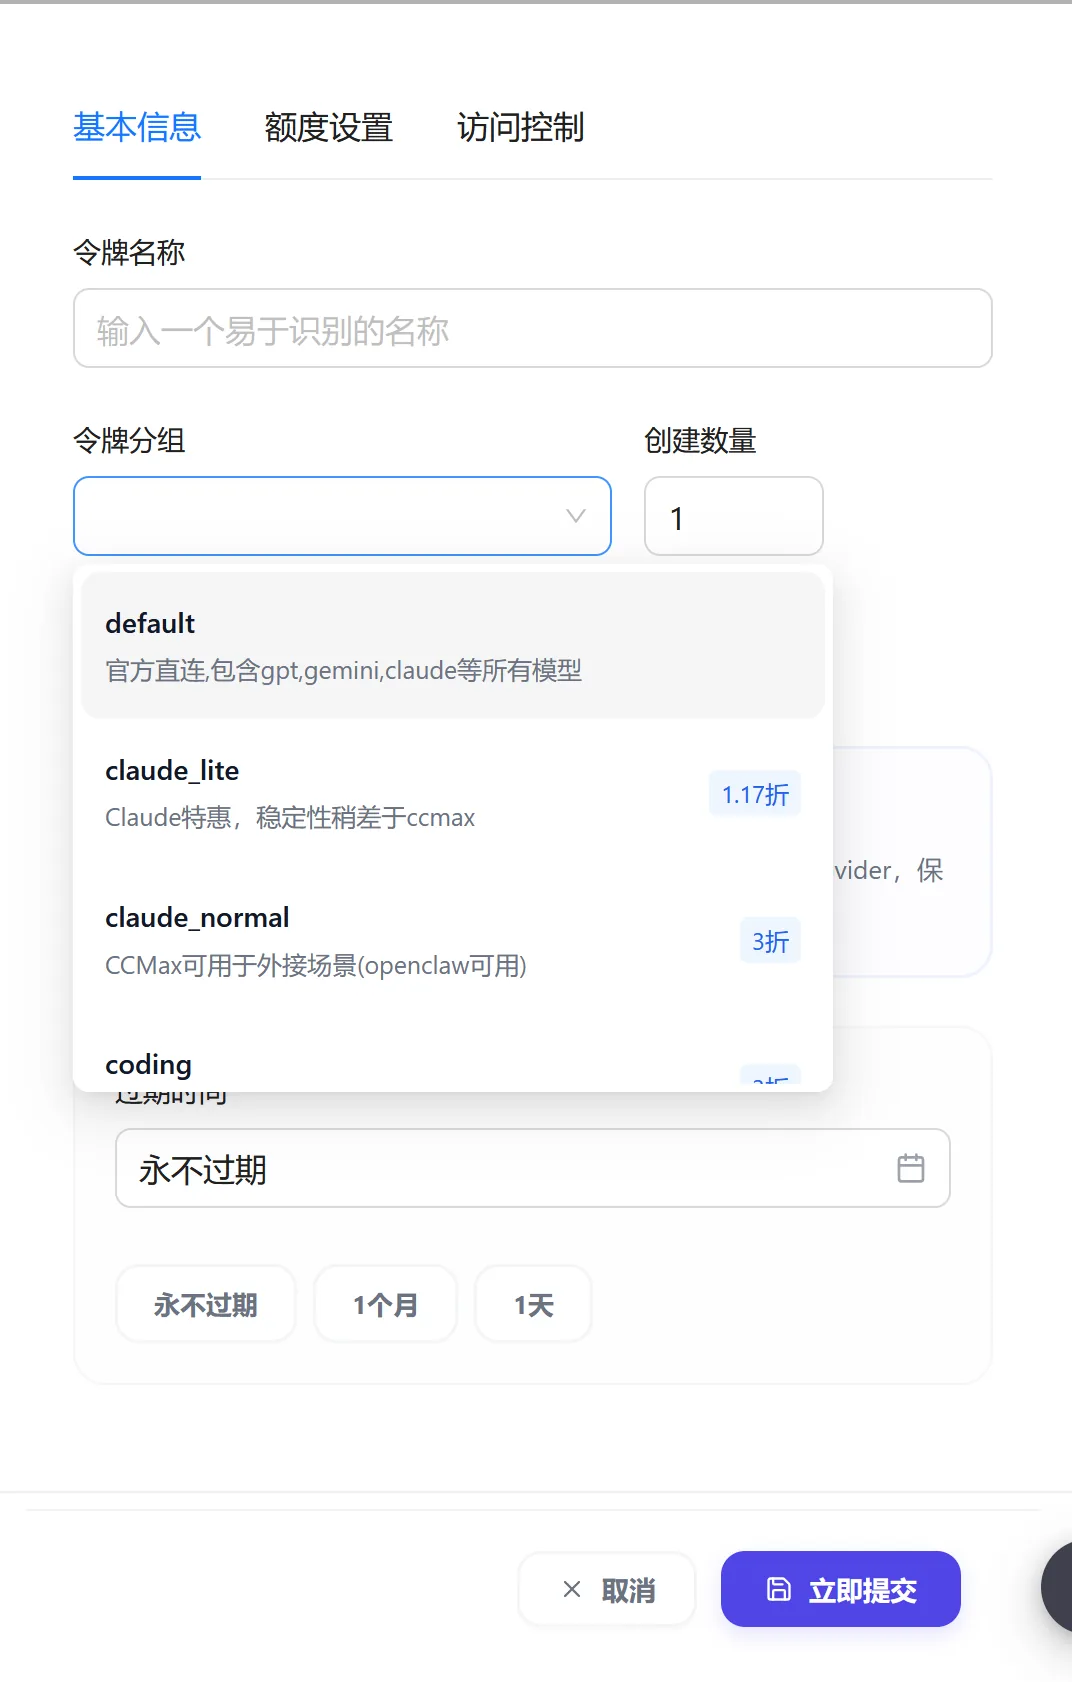The image size is (1072, 1682).
Task: Click the 取消 cancel button
Action: coord(606,1589)
